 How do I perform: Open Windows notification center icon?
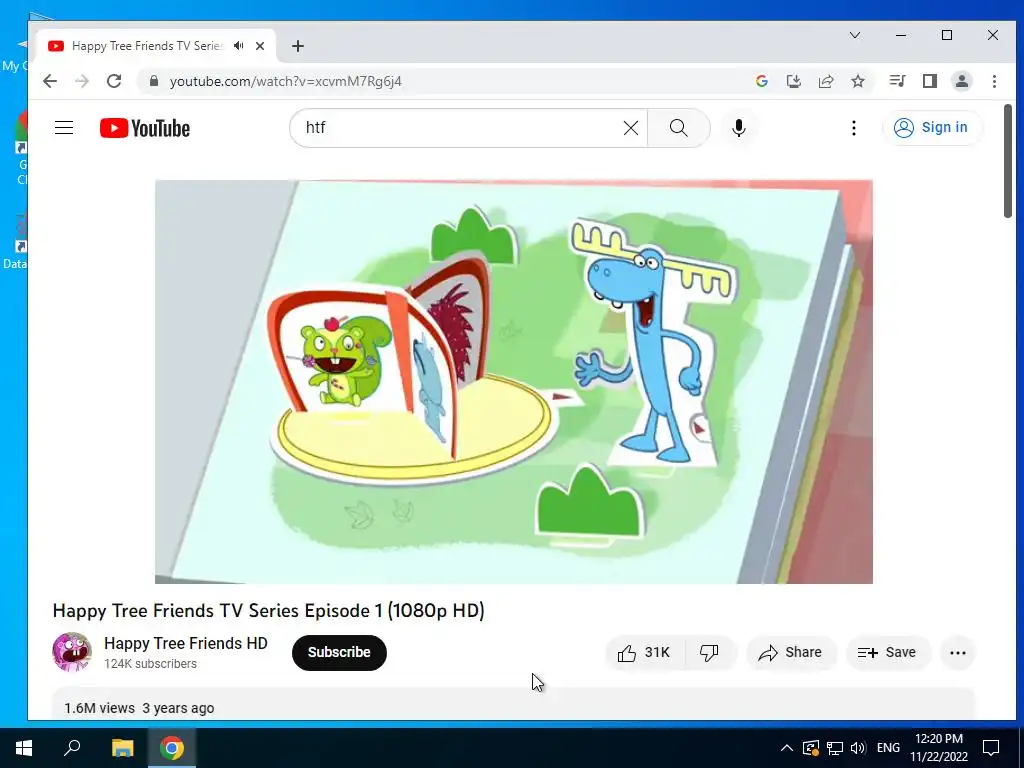coord(991,748)
